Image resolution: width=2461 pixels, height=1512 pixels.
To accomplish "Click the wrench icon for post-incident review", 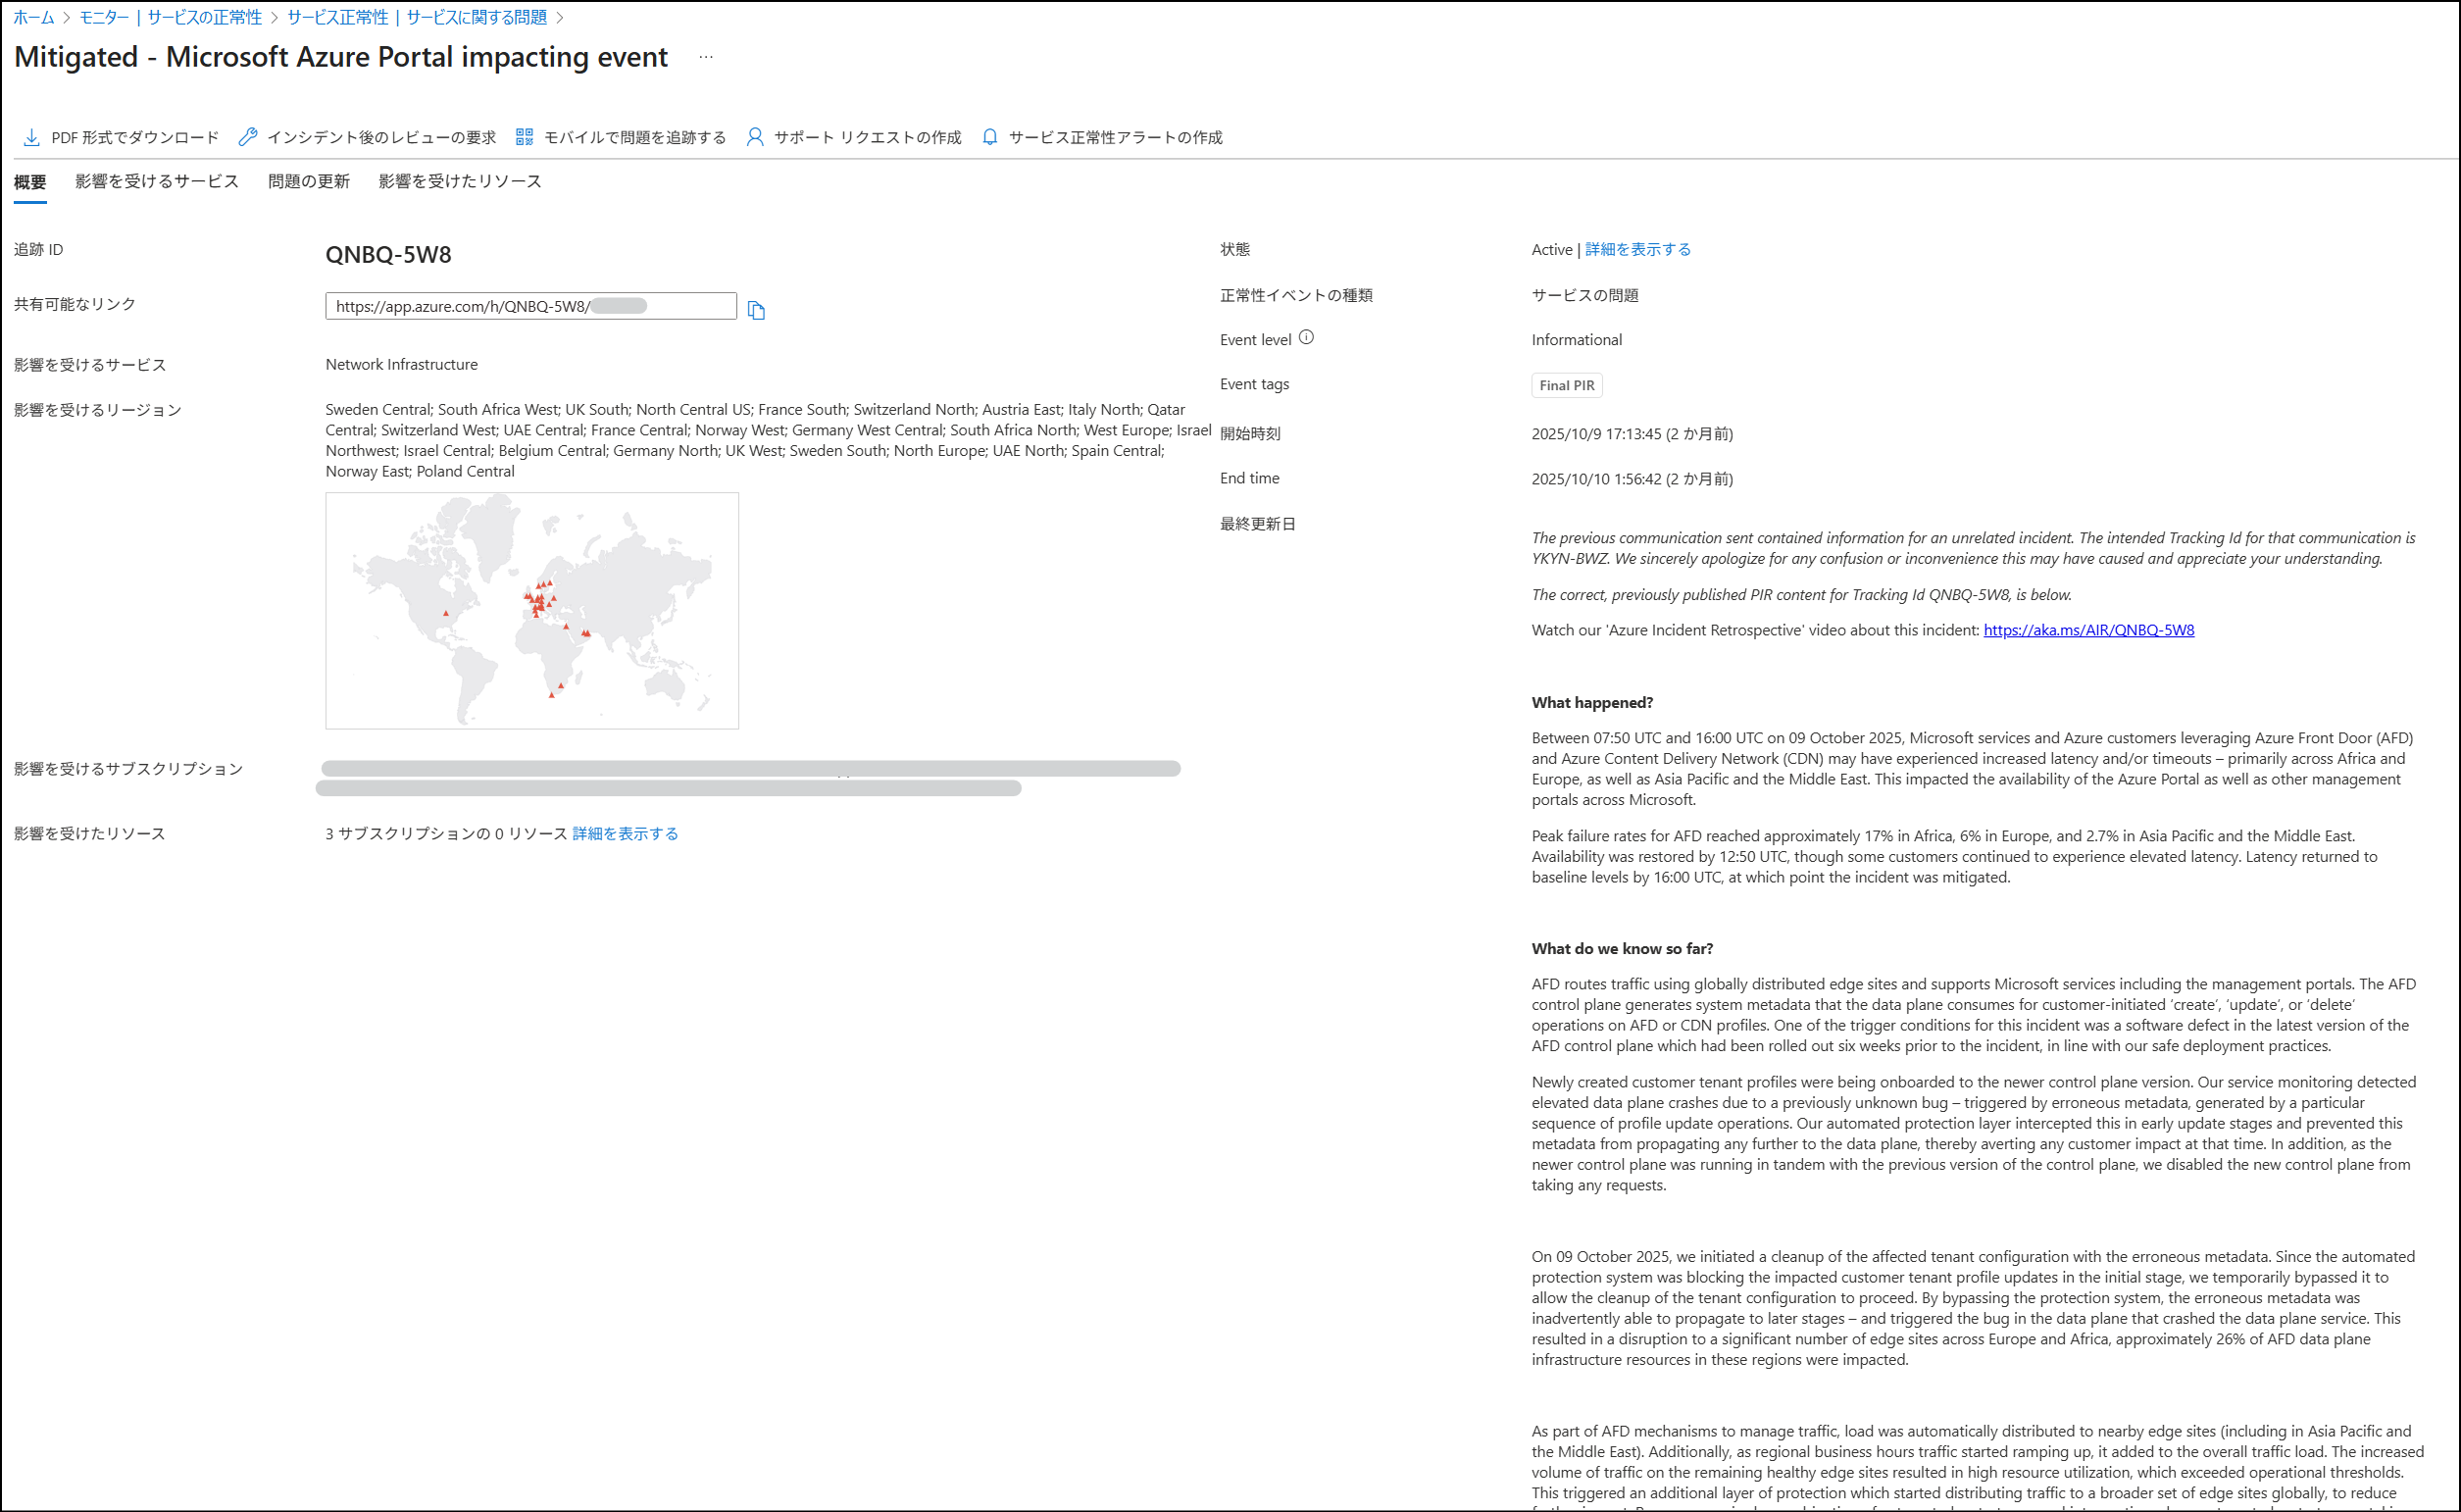I will (x=248, y=137).
